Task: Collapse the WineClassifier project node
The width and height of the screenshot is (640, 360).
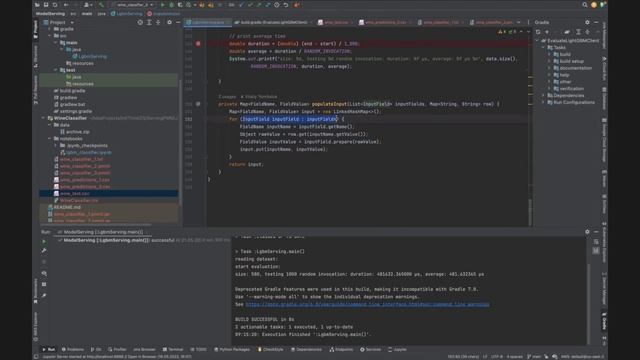Action: coord(43,118)
